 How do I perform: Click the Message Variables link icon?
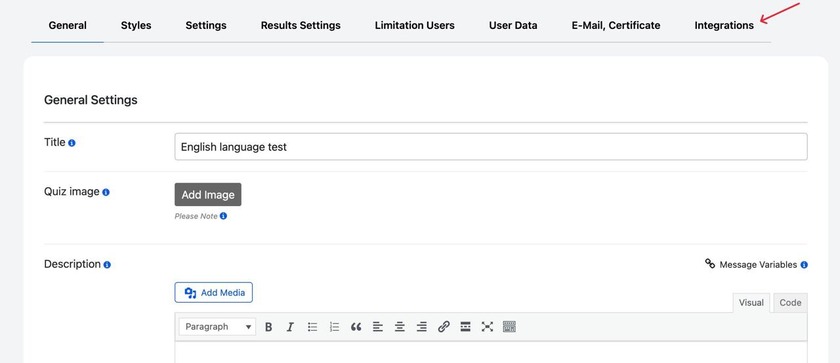point(710,263)
